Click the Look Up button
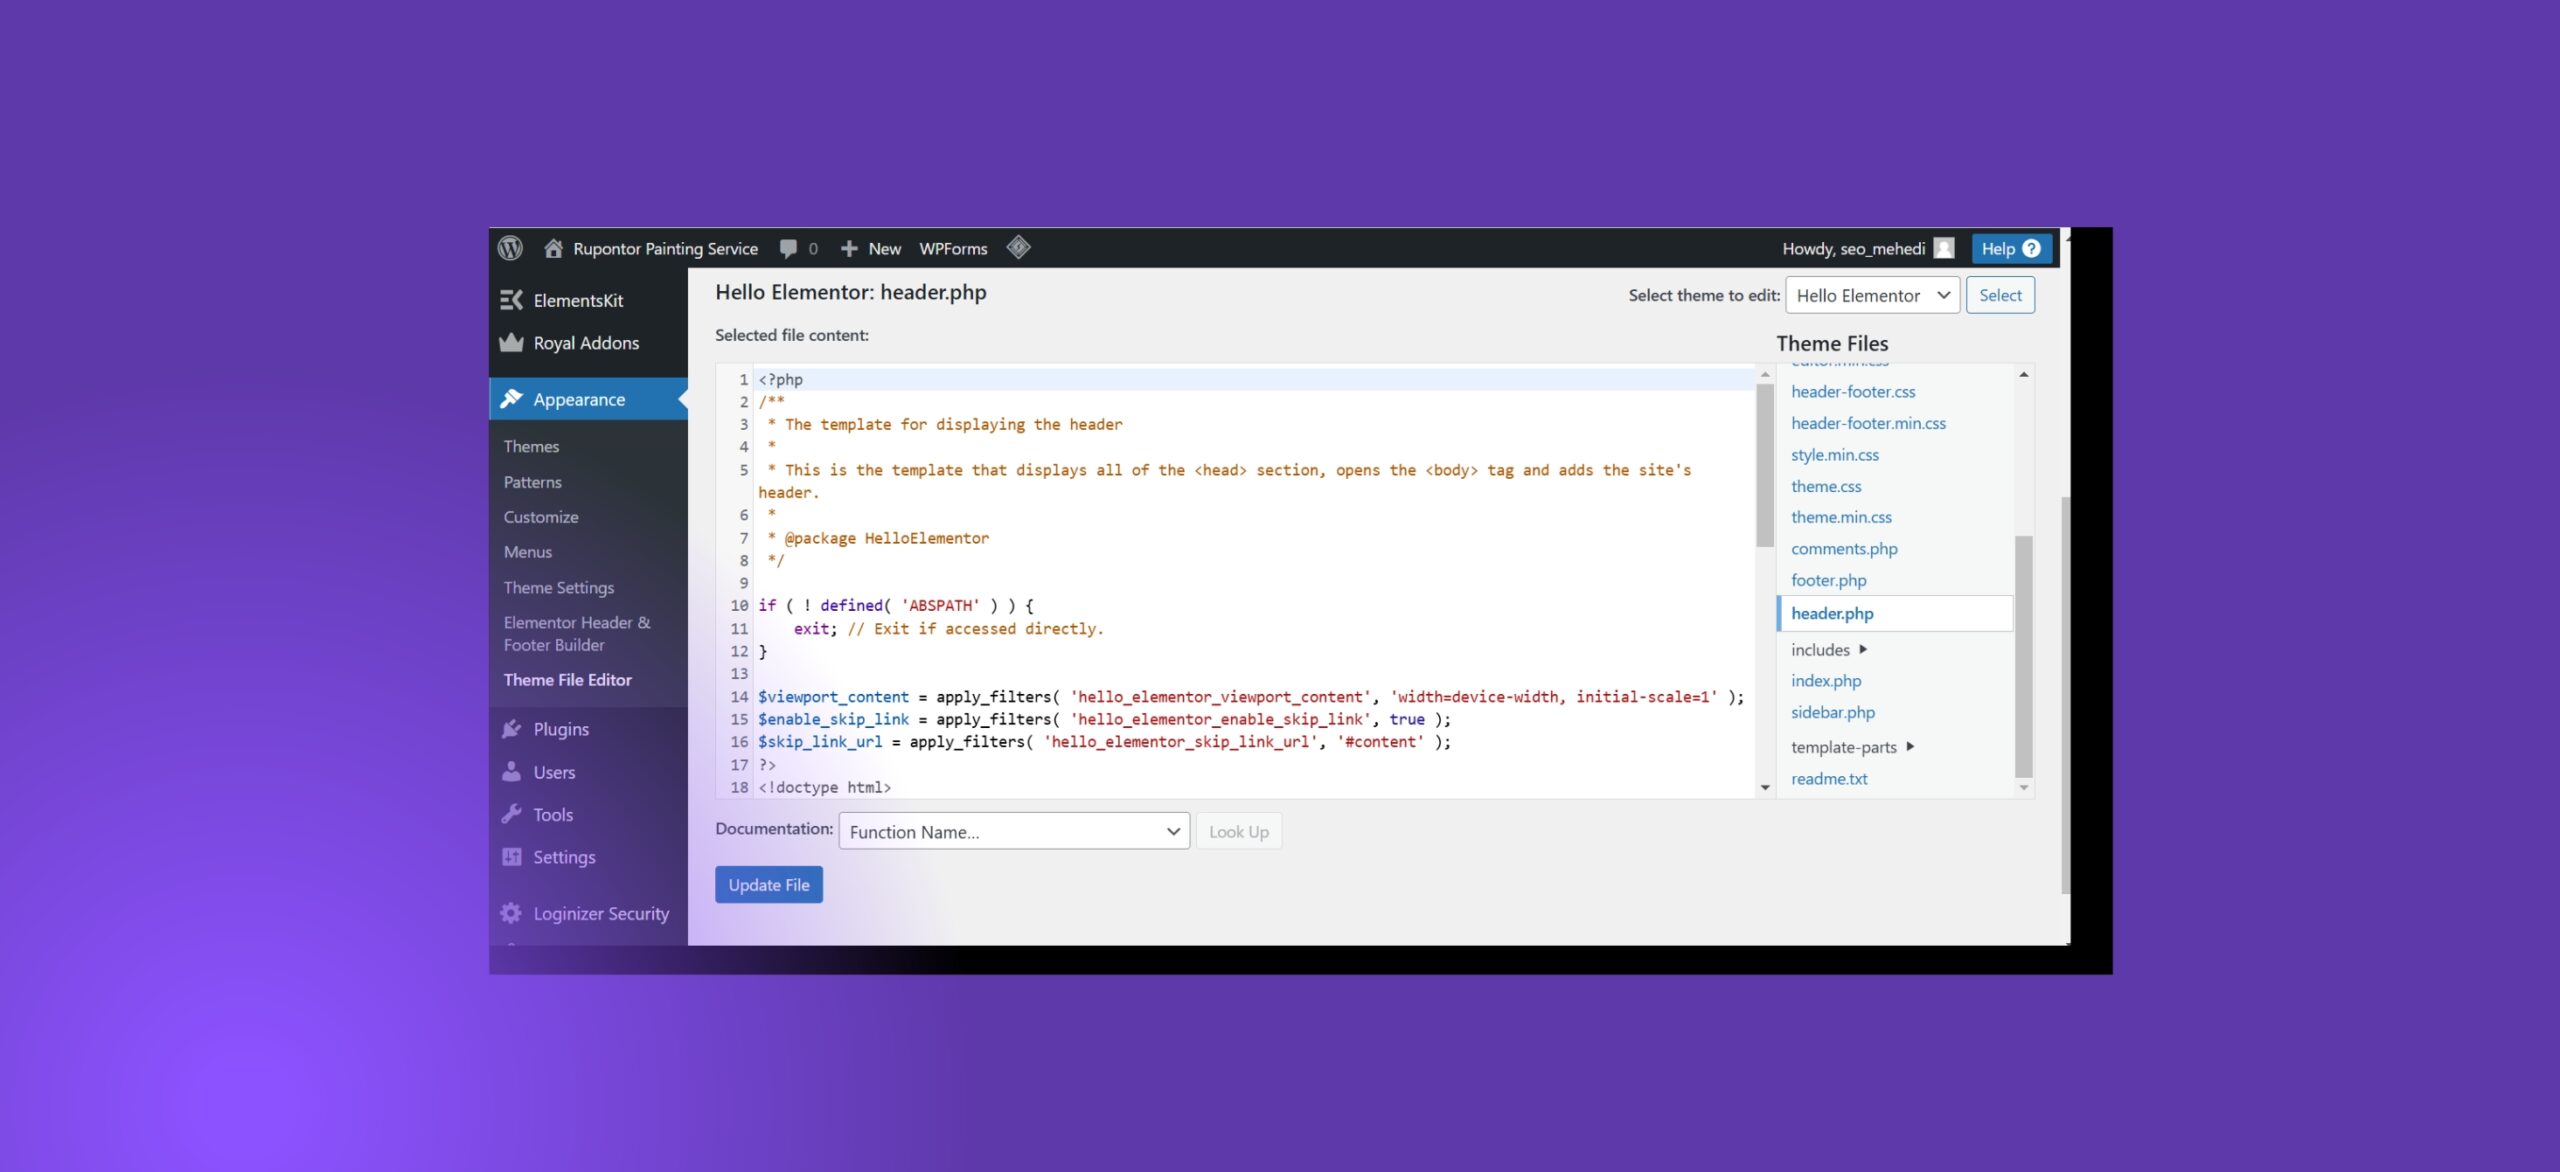The height and width of the screenshot is (1172, 2560). (1238, 831)
